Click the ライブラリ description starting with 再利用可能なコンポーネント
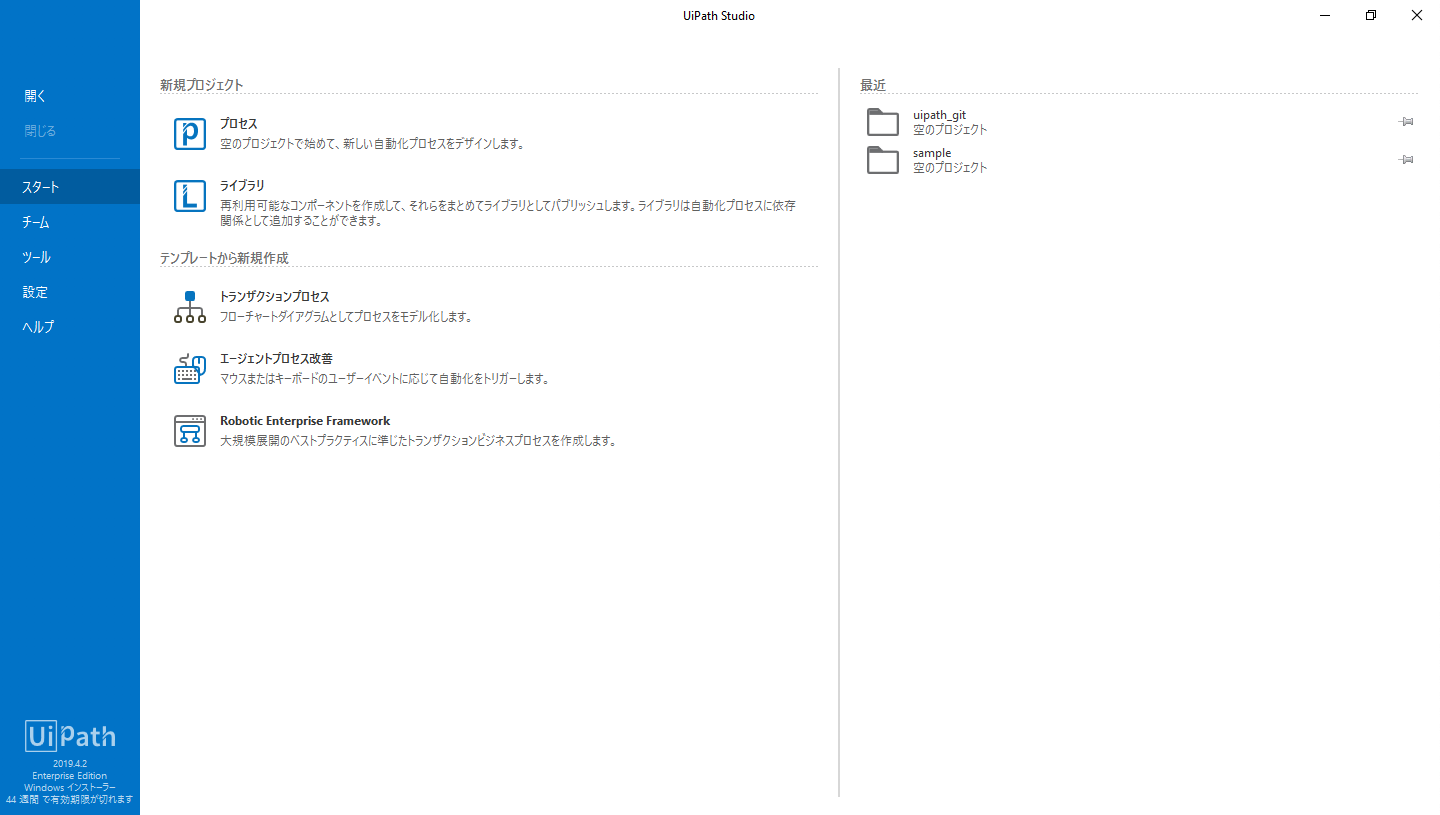The height and width of the screenshot is (815, 1440). (x=508, y=214)
